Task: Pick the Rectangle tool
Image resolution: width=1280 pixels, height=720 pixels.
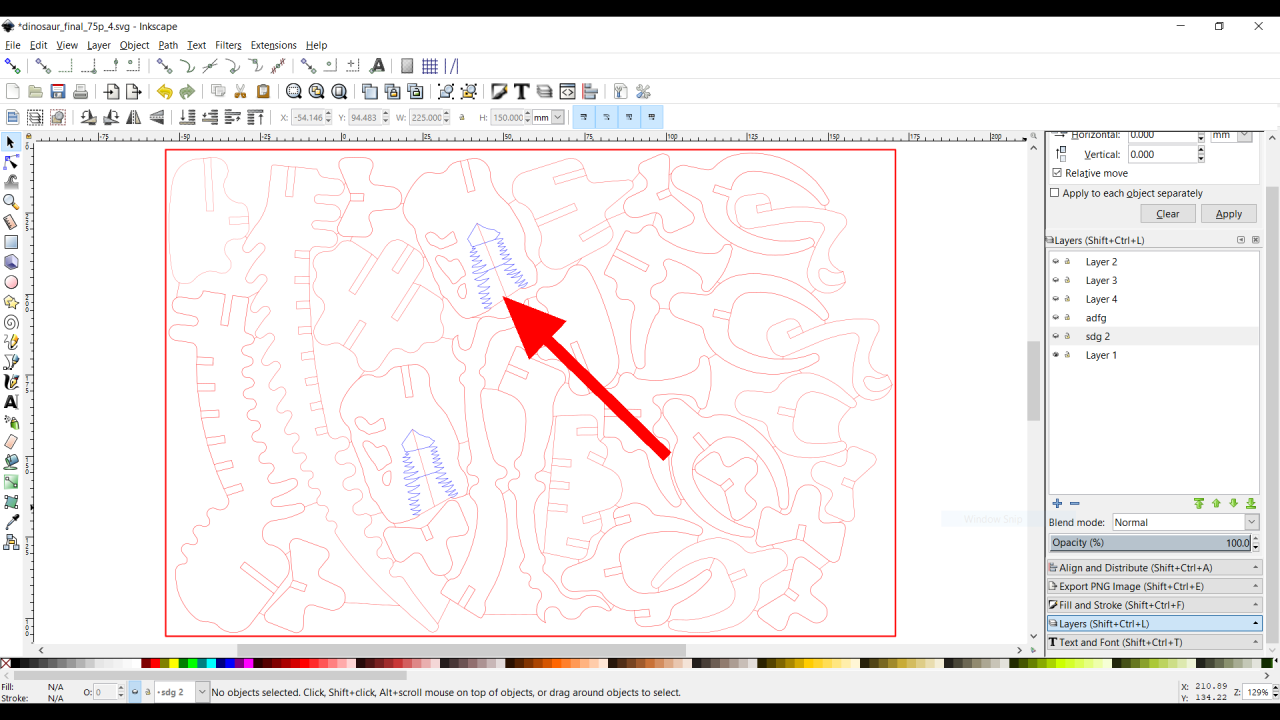Action: tap(11, 242)
